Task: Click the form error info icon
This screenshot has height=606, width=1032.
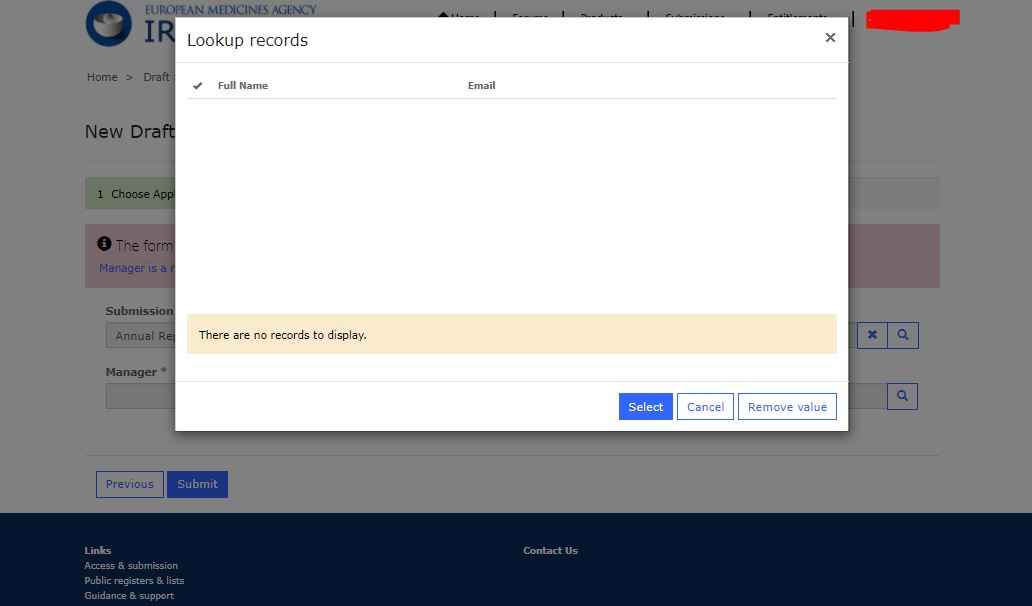Action: [x=104, y=244]
